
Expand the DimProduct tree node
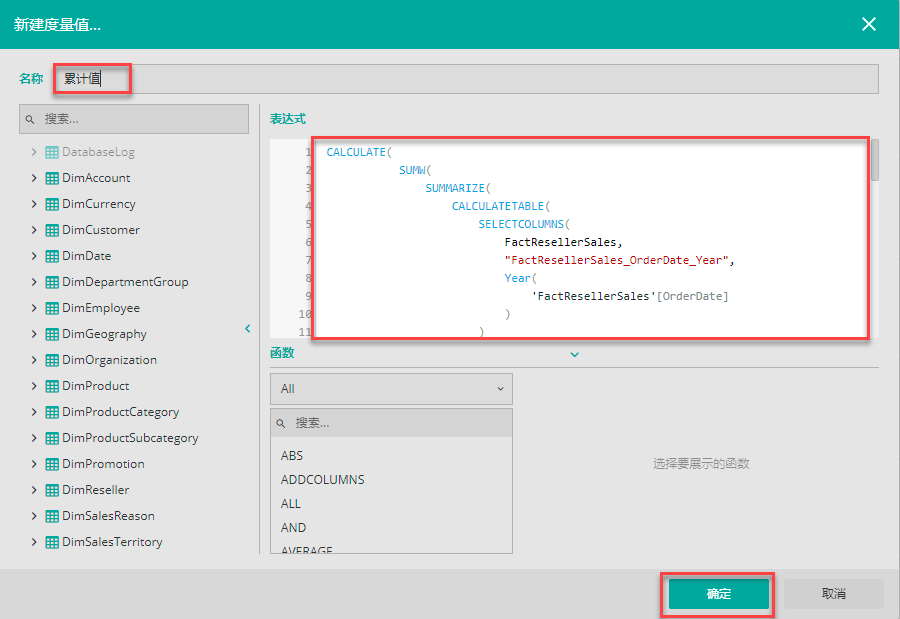click(34, 386)
